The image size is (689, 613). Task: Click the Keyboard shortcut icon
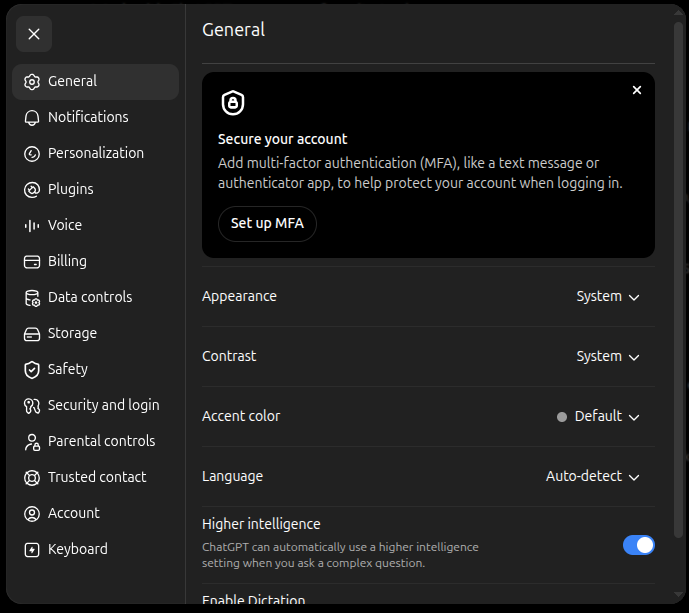32,550
